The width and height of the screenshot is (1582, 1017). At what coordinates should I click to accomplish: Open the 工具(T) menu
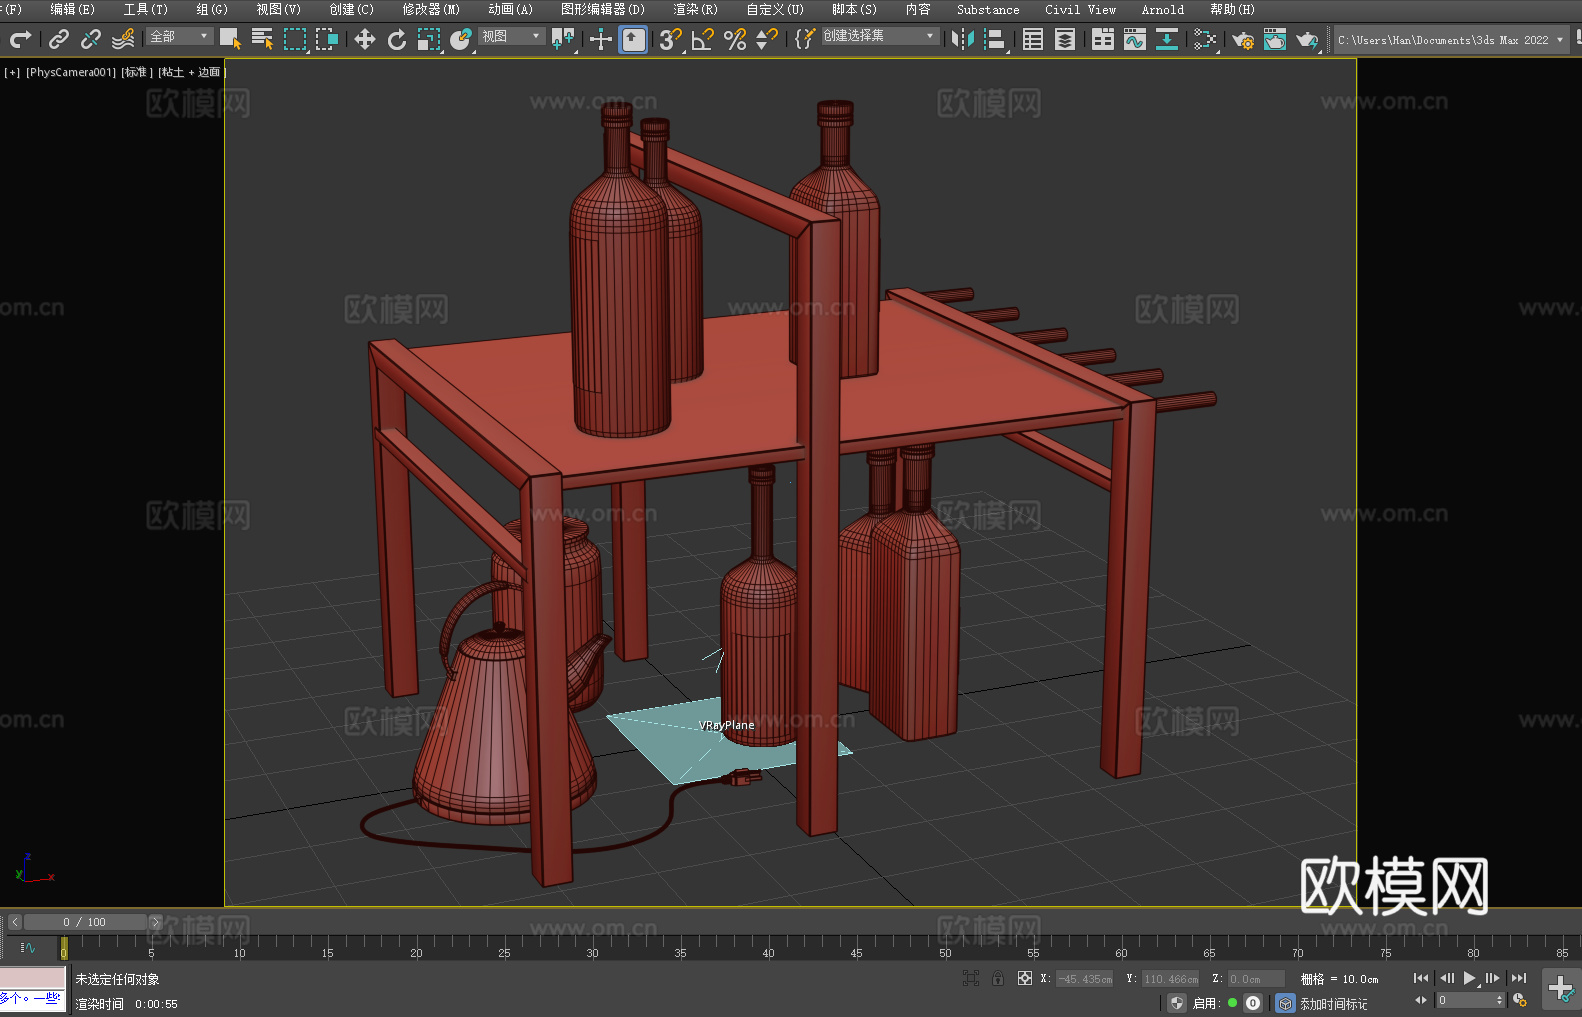click(x=145, y=9)
